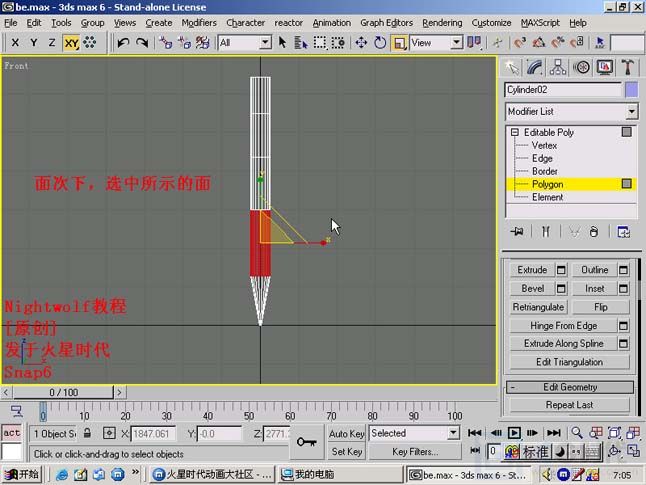
Task: Select the Vertex sub-object level
Action: point(544,145)
